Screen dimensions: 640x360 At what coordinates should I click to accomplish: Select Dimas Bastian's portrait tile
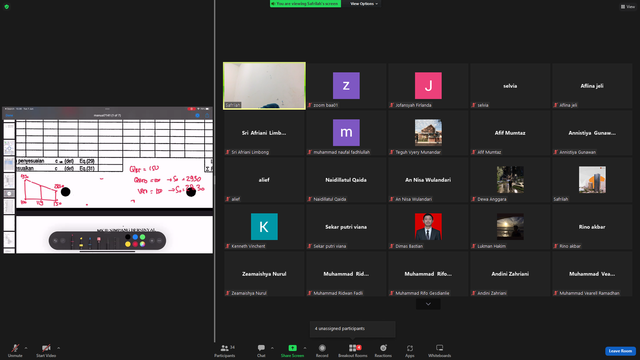[428, 227]
